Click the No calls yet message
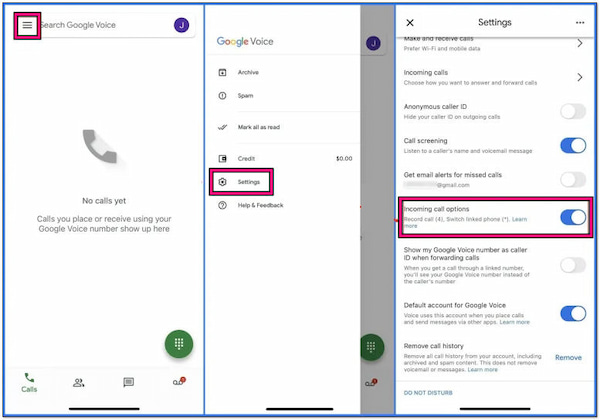The image size is (600, 420). pos(104,201)
